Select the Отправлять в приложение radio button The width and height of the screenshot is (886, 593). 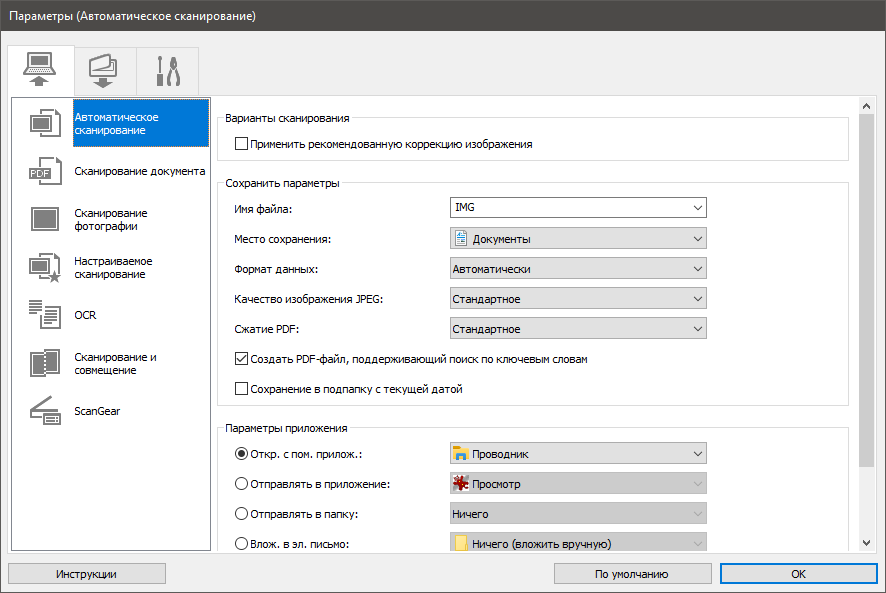click(241, 484)
